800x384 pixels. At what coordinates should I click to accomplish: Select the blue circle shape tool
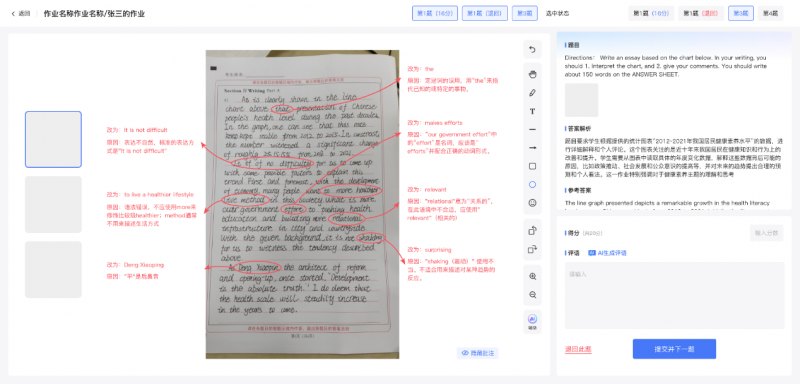tap(532, 185)
